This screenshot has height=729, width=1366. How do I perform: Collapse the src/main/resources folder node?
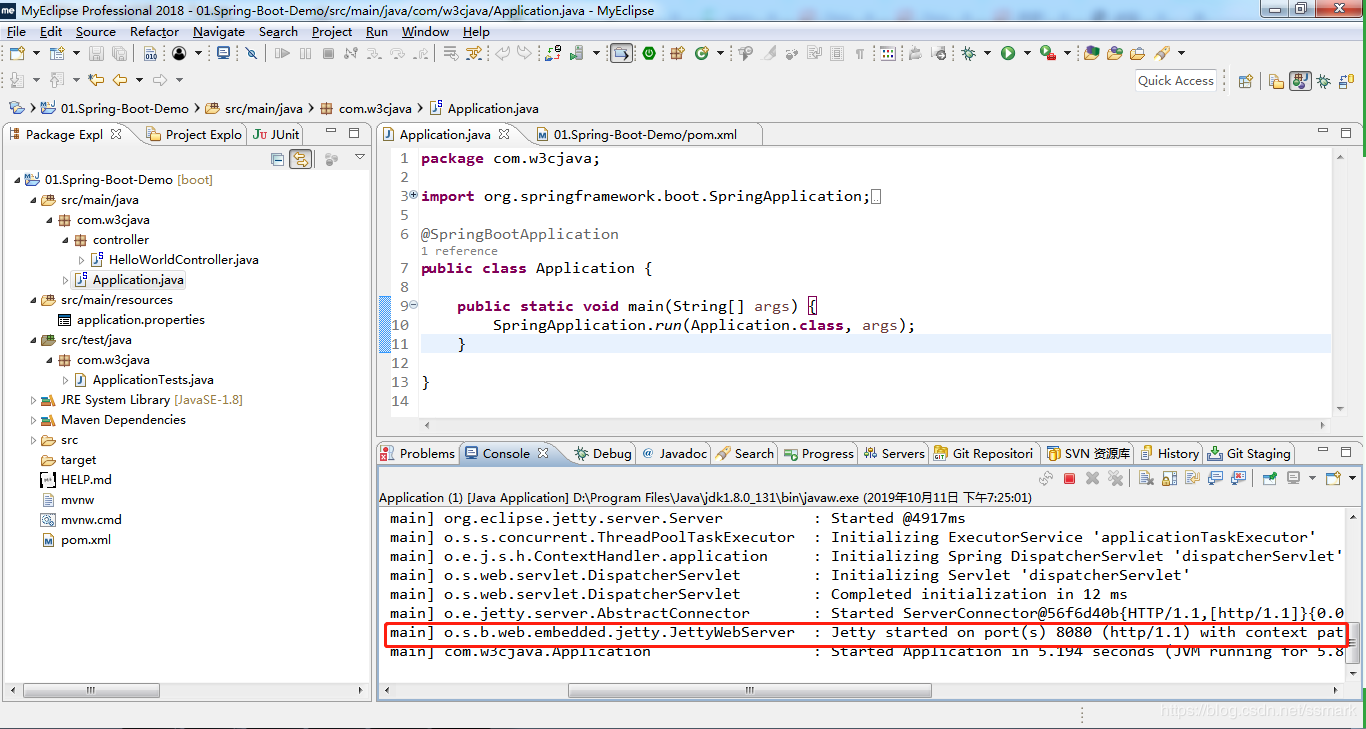coord(34,300)
